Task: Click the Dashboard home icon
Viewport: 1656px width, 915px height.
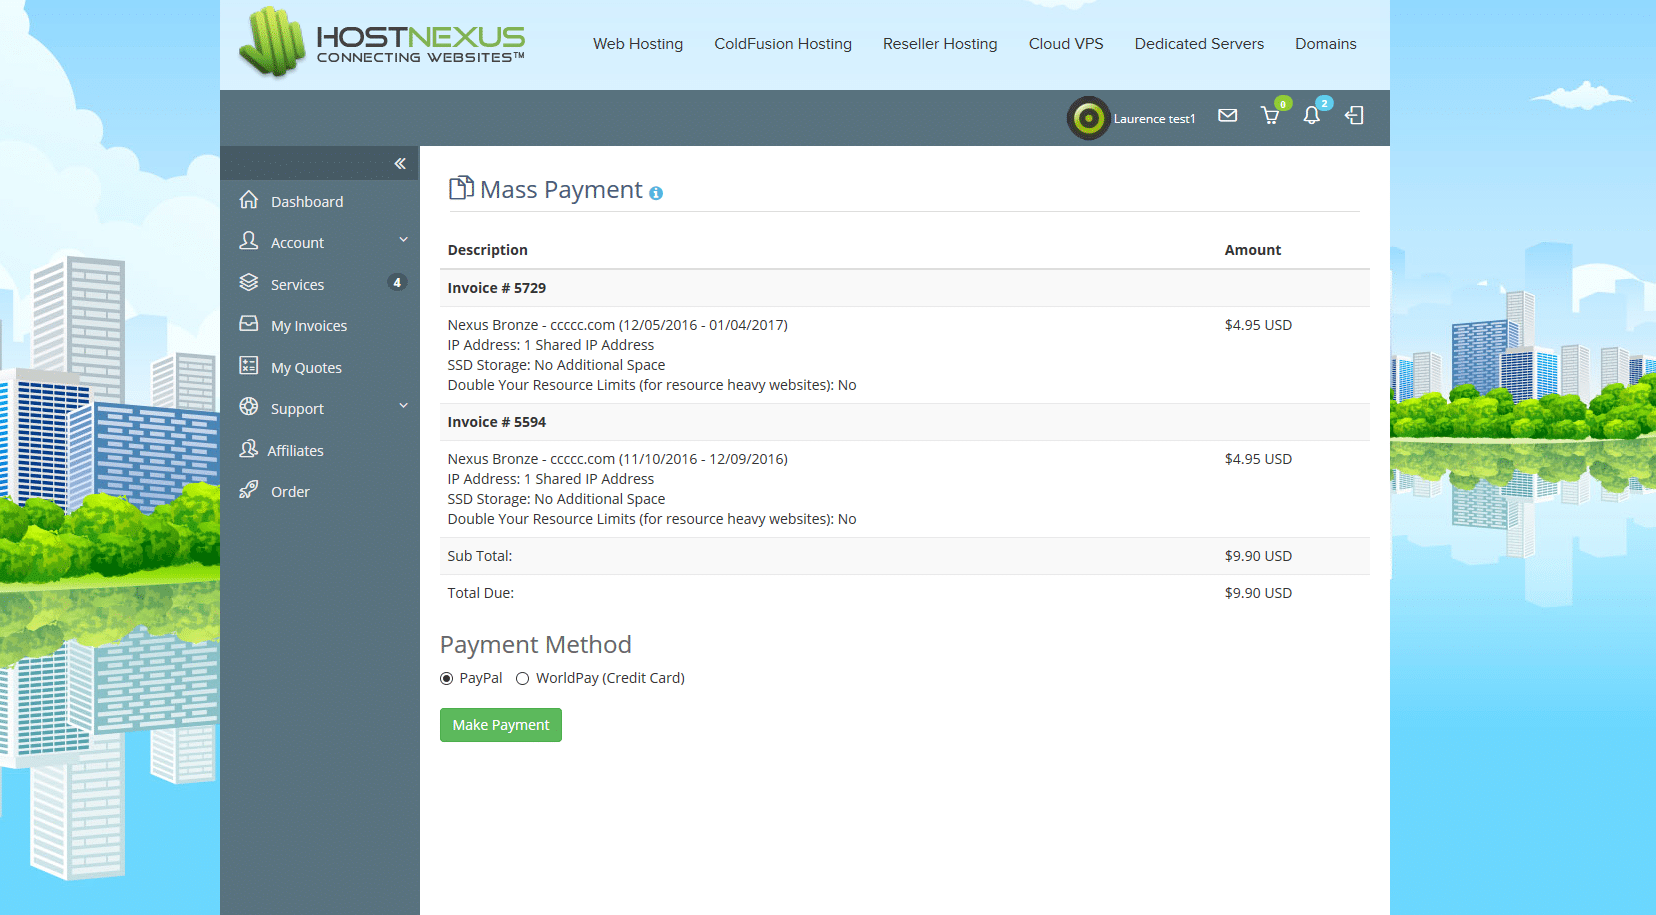Action: (x=249, y=200)
